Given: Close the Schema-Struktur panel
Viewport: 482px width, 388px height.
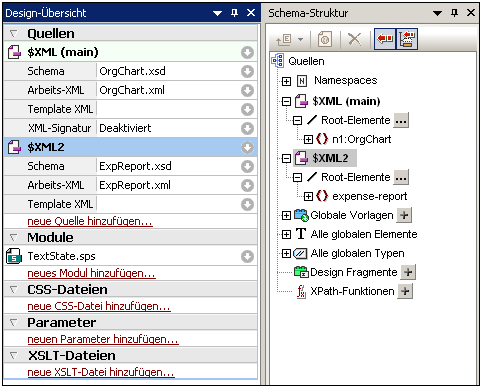Looking at the screenshot, I should click(471, 13).
